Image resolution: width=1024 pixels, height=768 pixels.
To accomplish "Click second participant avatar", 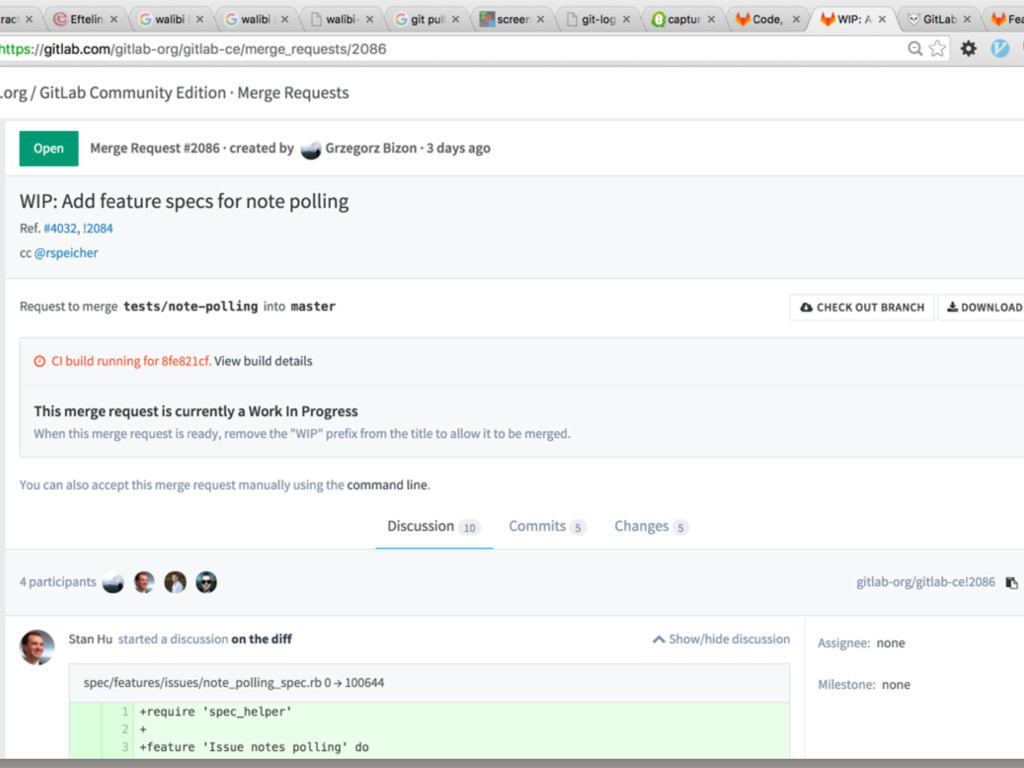I will click(x=144, y=582).
